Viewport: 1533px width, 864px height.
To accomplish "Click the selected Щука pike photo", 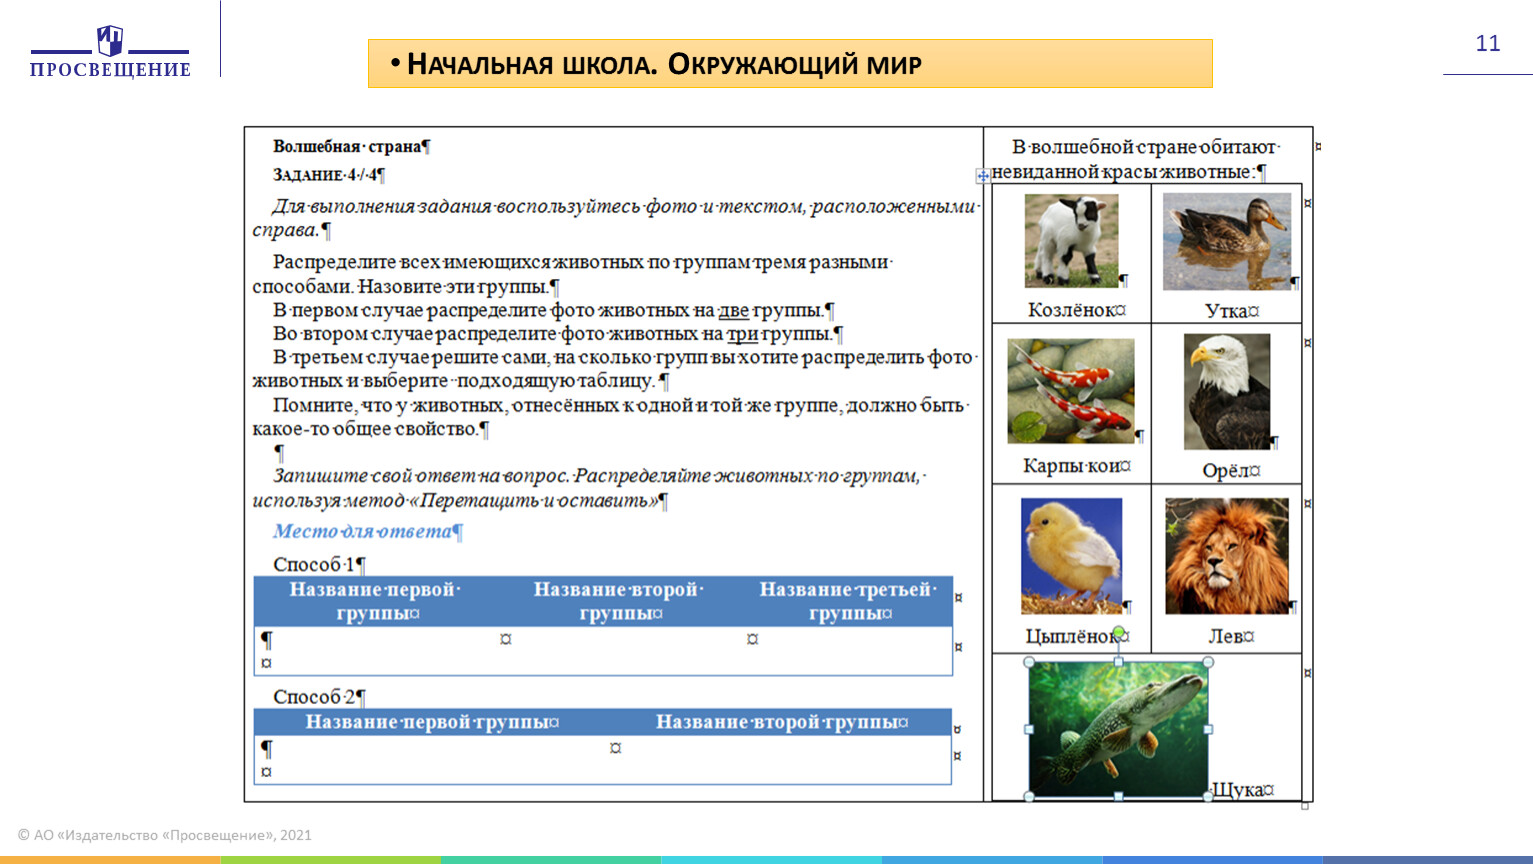I will click(x=1118, y=729).
